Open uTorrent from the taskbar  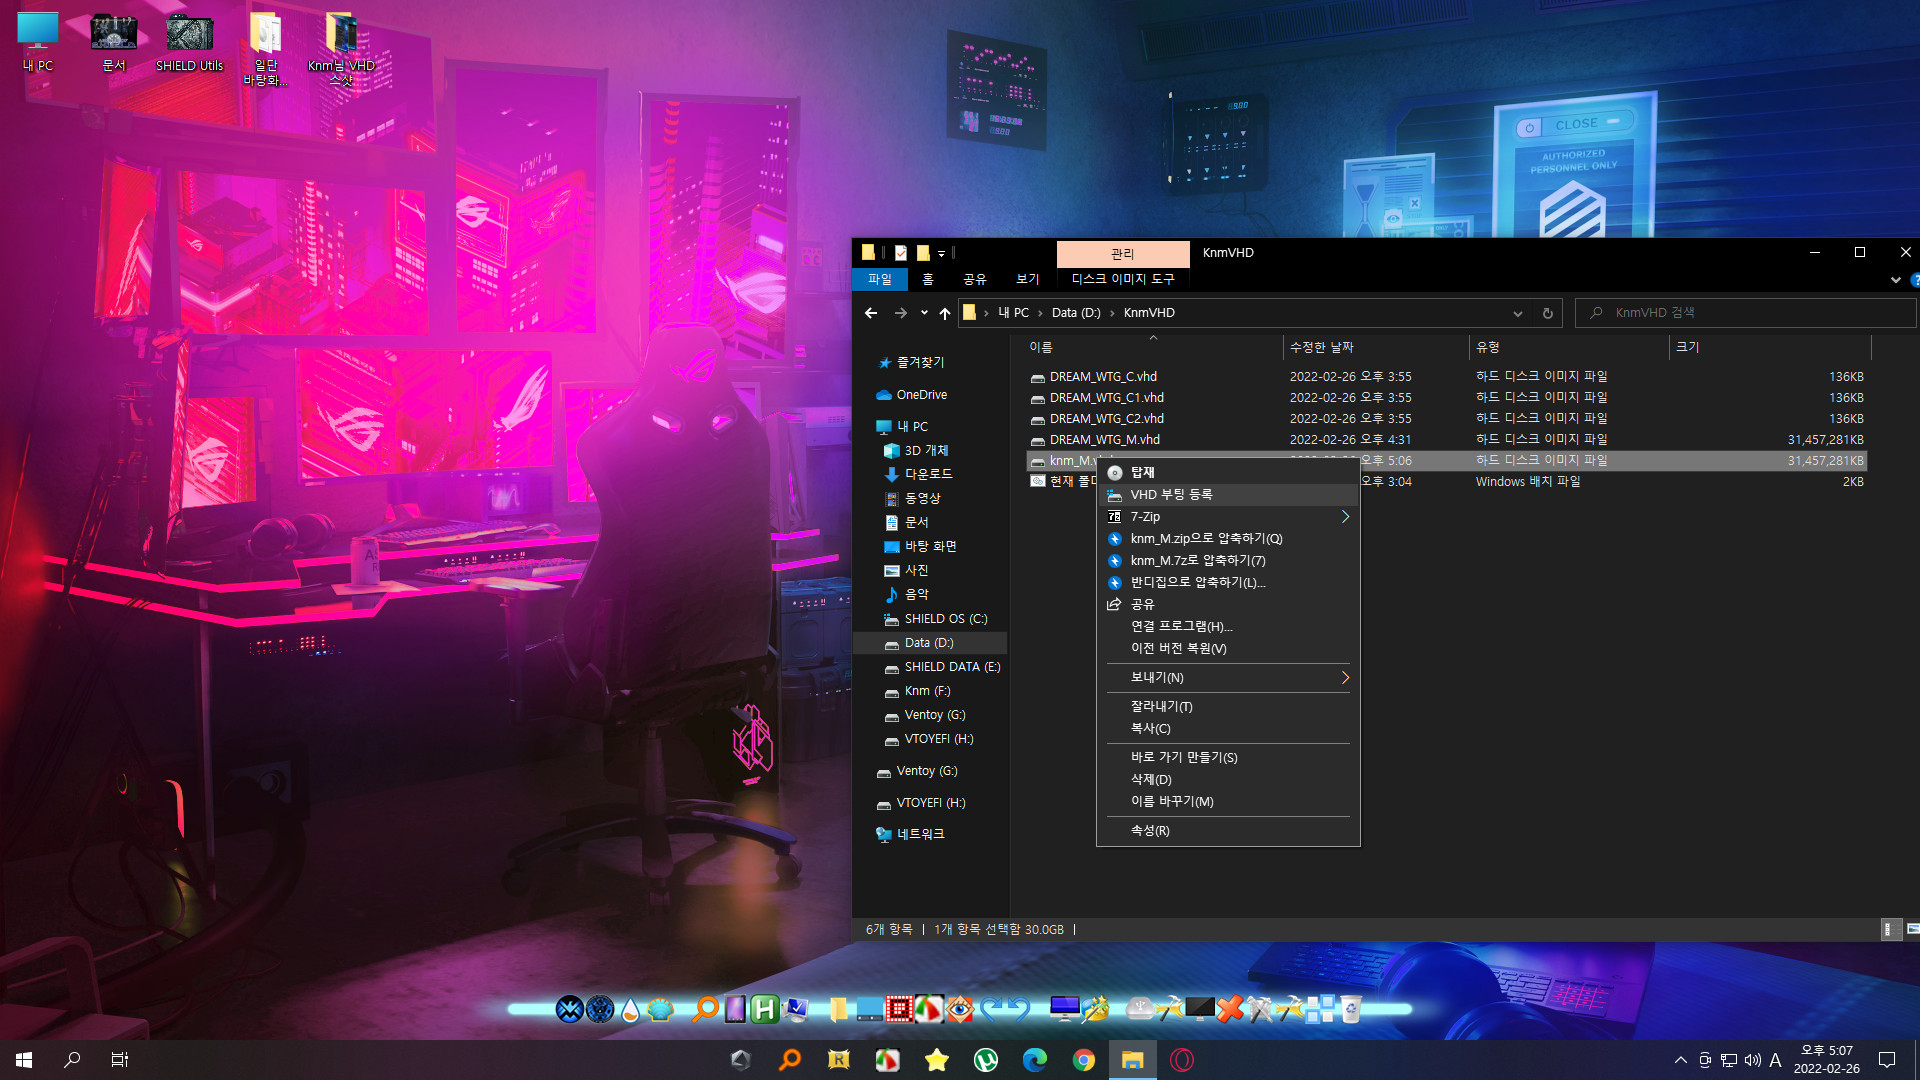[986, 1060]
